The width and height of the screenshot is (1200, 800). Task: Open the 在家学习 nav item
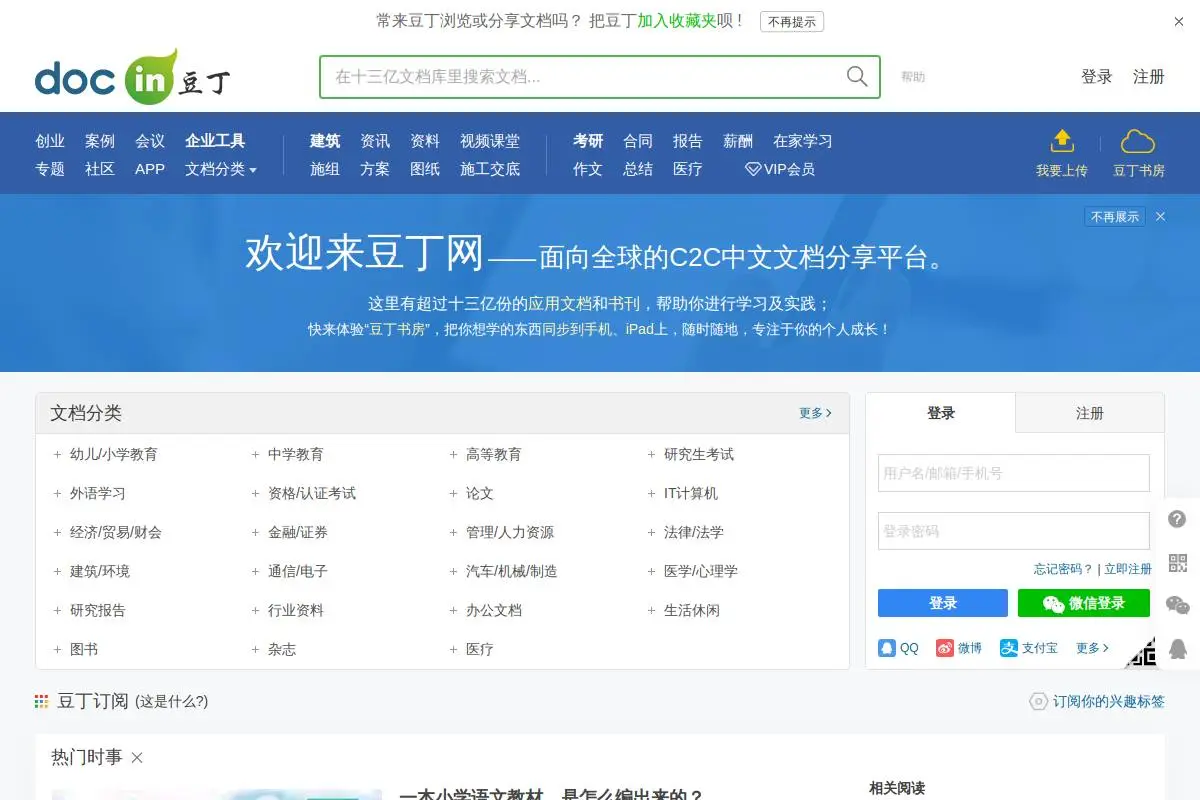[803, 141]
